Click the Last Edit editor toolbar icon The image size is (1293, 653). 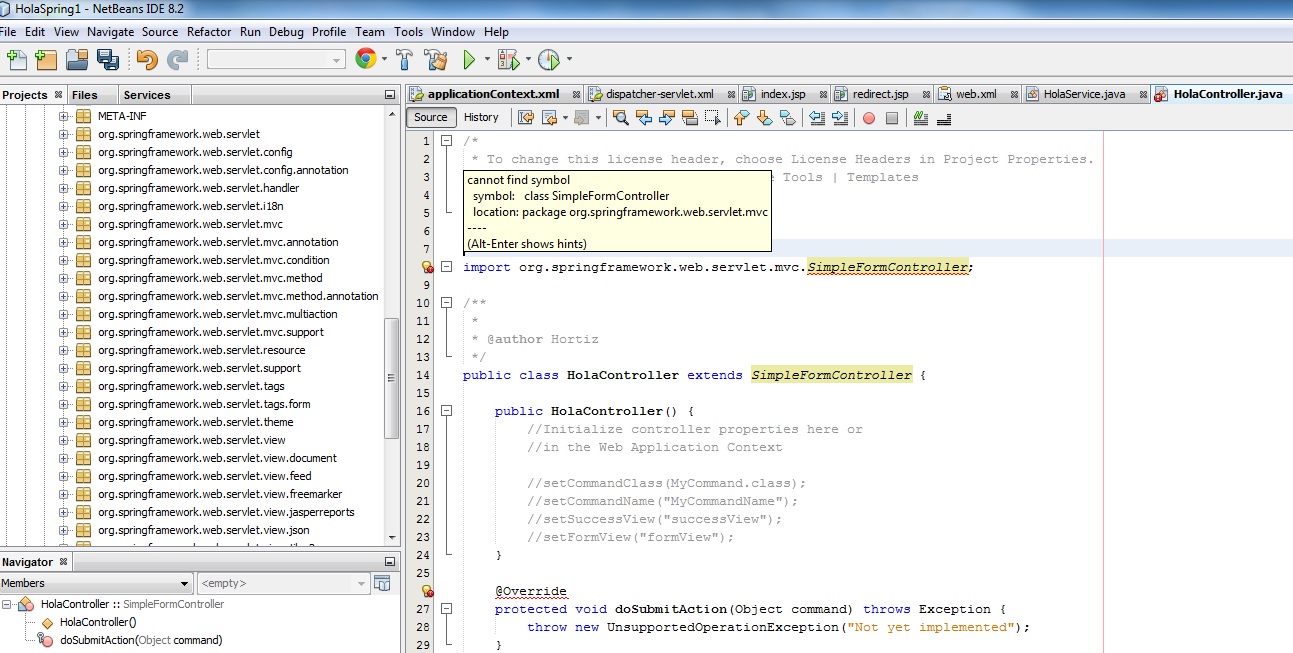[526, 118]
